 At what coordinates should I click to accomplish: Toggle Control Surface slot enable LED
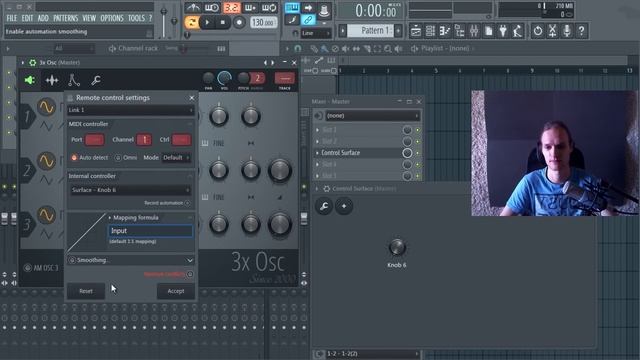point(418,153)
